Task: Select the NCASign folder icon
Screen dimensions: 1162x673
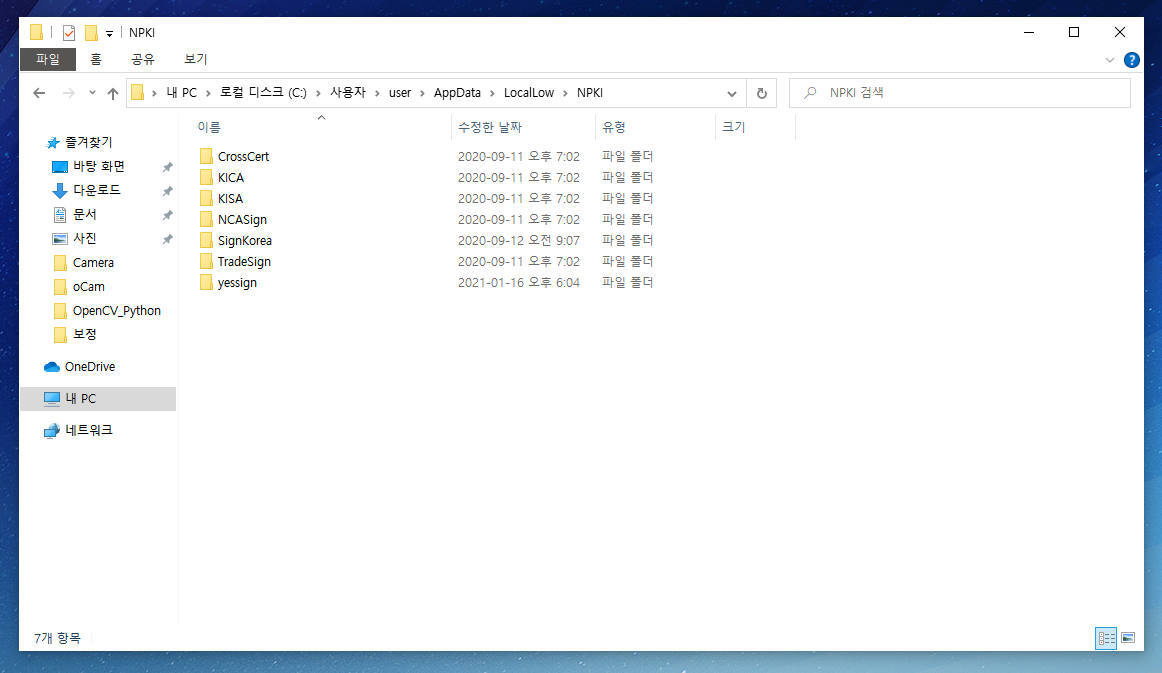Action: pos(206,219)
